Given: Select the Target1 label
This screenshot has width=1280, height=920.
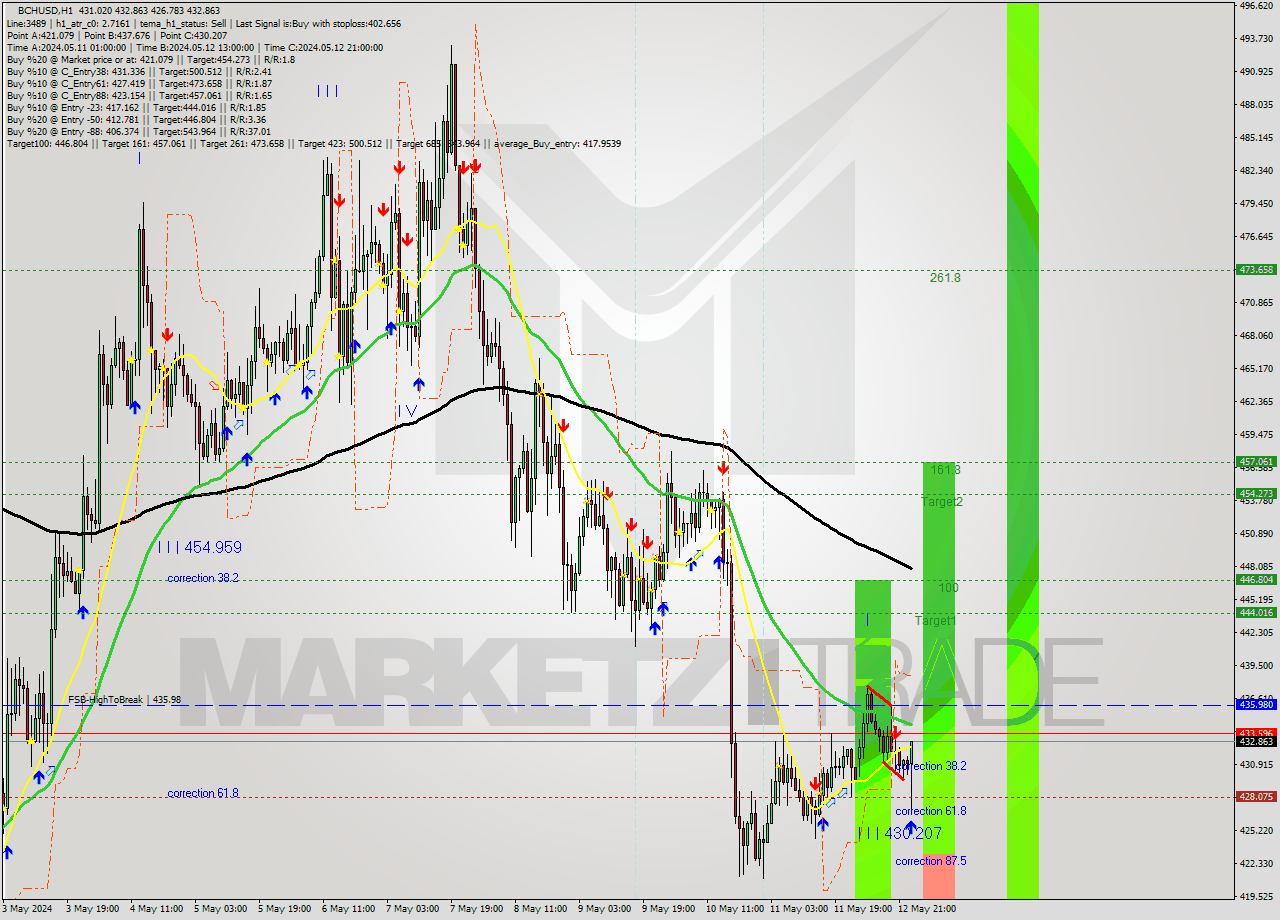Looking at the screenshot, I should tap(936, 621).
